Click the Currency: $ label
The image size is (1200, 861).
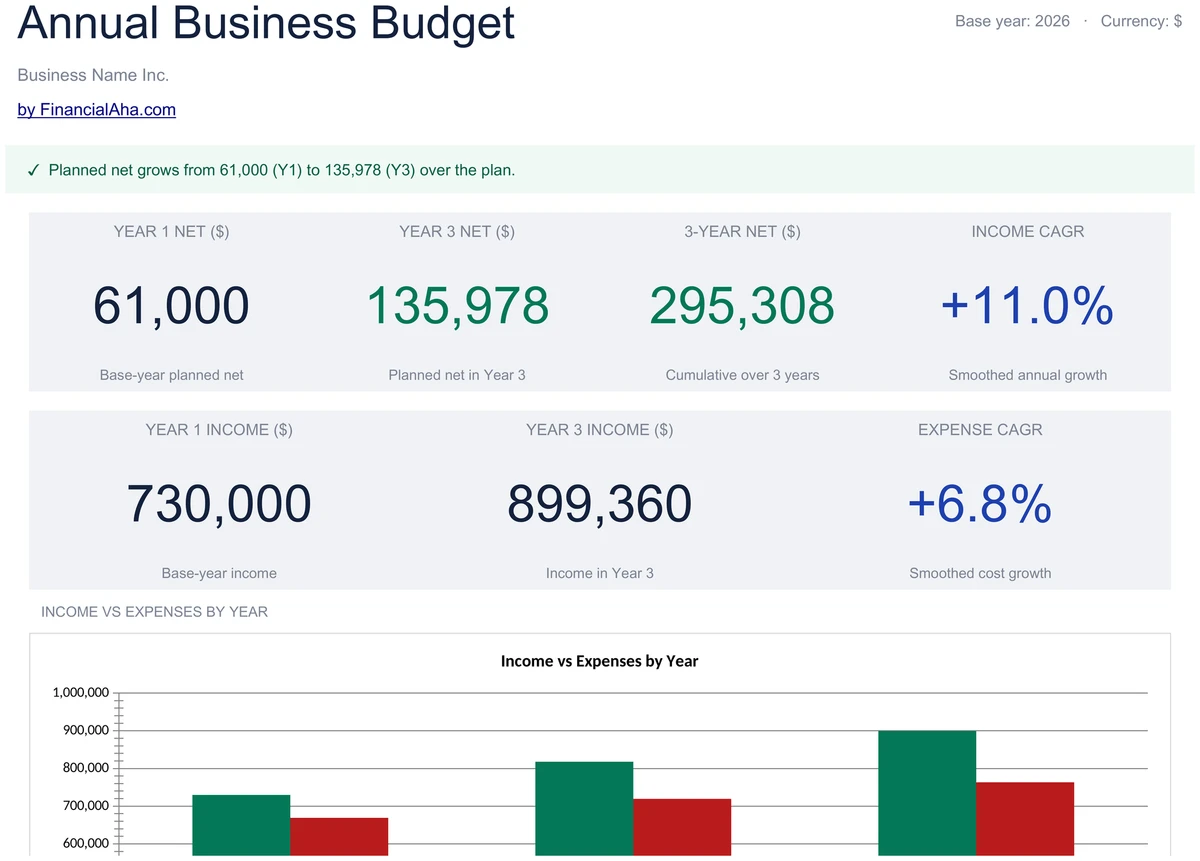[1141, 21]
